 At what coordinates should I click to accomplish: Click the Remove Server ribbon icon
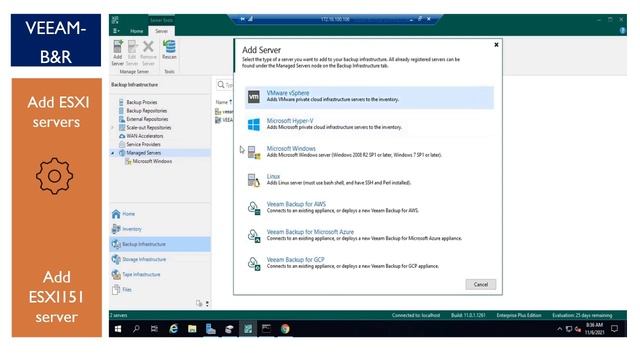point(148,53)
